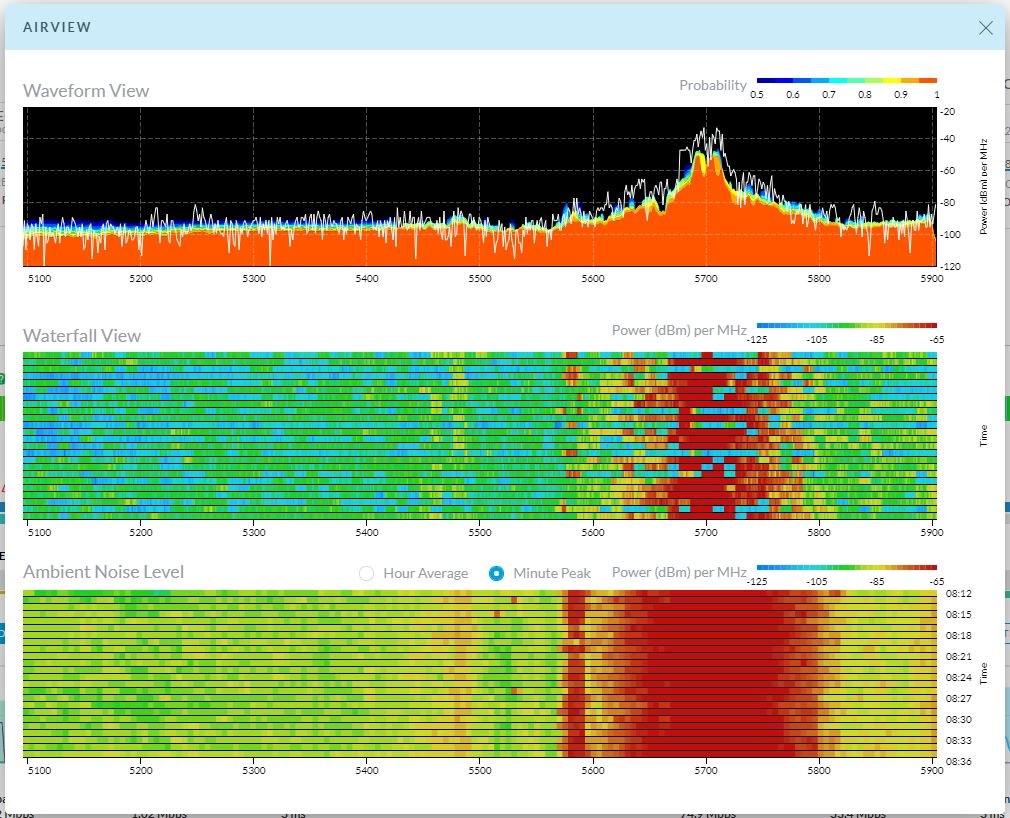Click the 5900 label under Waterfall View
The image size is (1010, 818).
pyautogui.click(x=932, y=533)
